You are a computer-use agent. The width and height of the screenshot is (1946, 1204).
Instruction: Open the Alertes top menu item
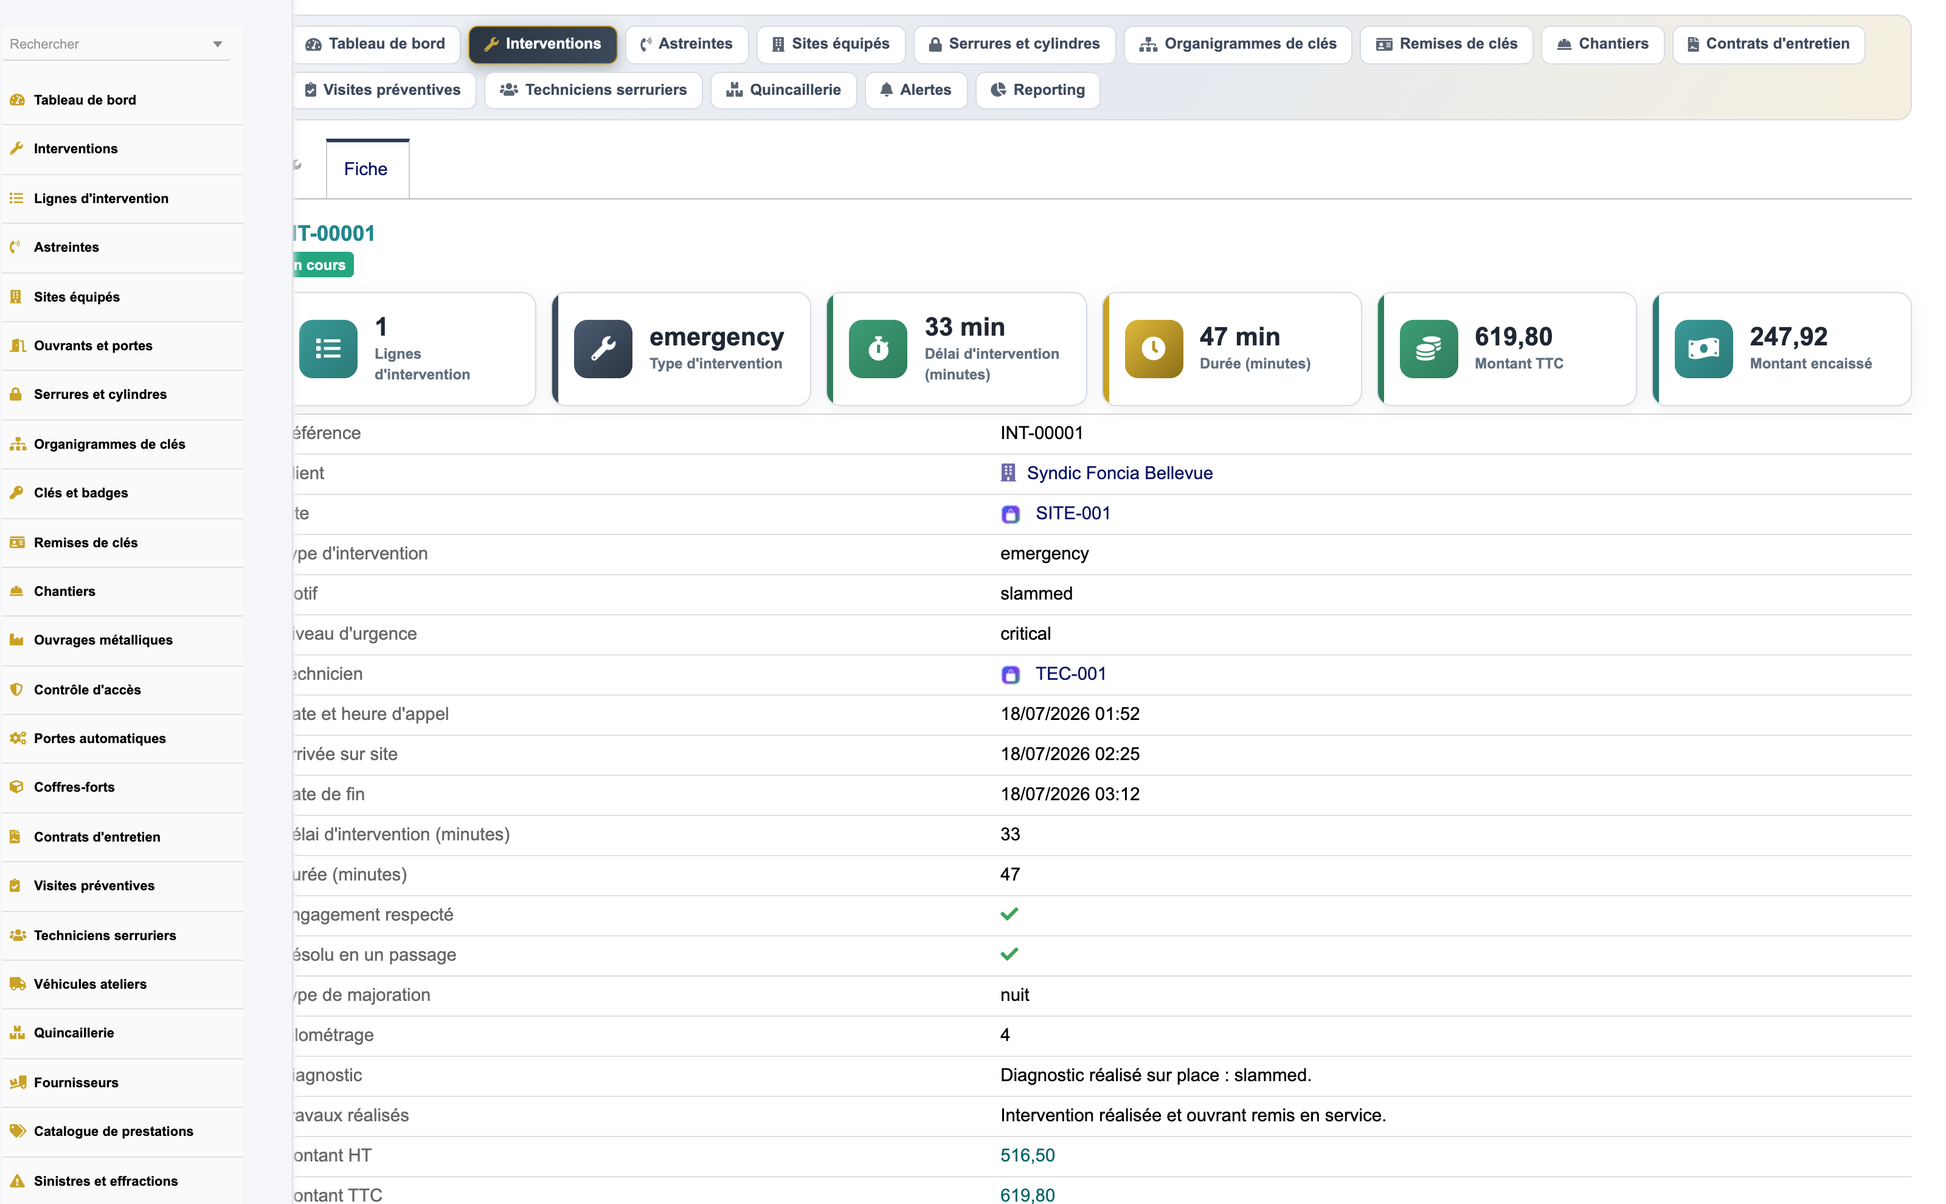click(915, 90)
